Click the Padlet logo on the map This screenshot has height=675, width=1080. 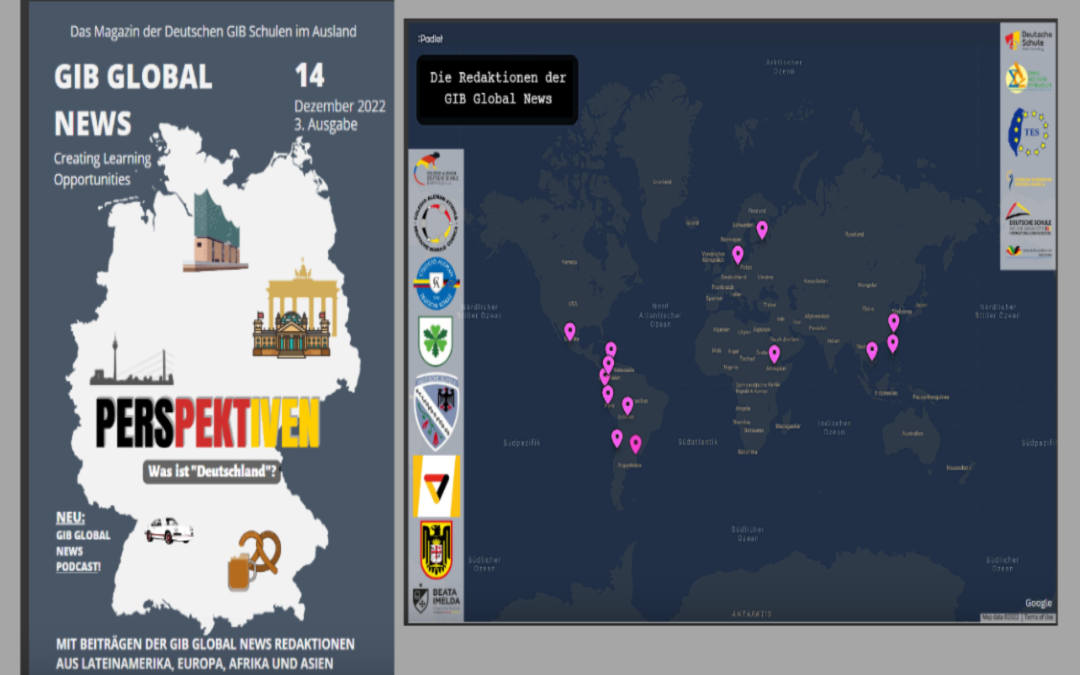tap(430, 39)
